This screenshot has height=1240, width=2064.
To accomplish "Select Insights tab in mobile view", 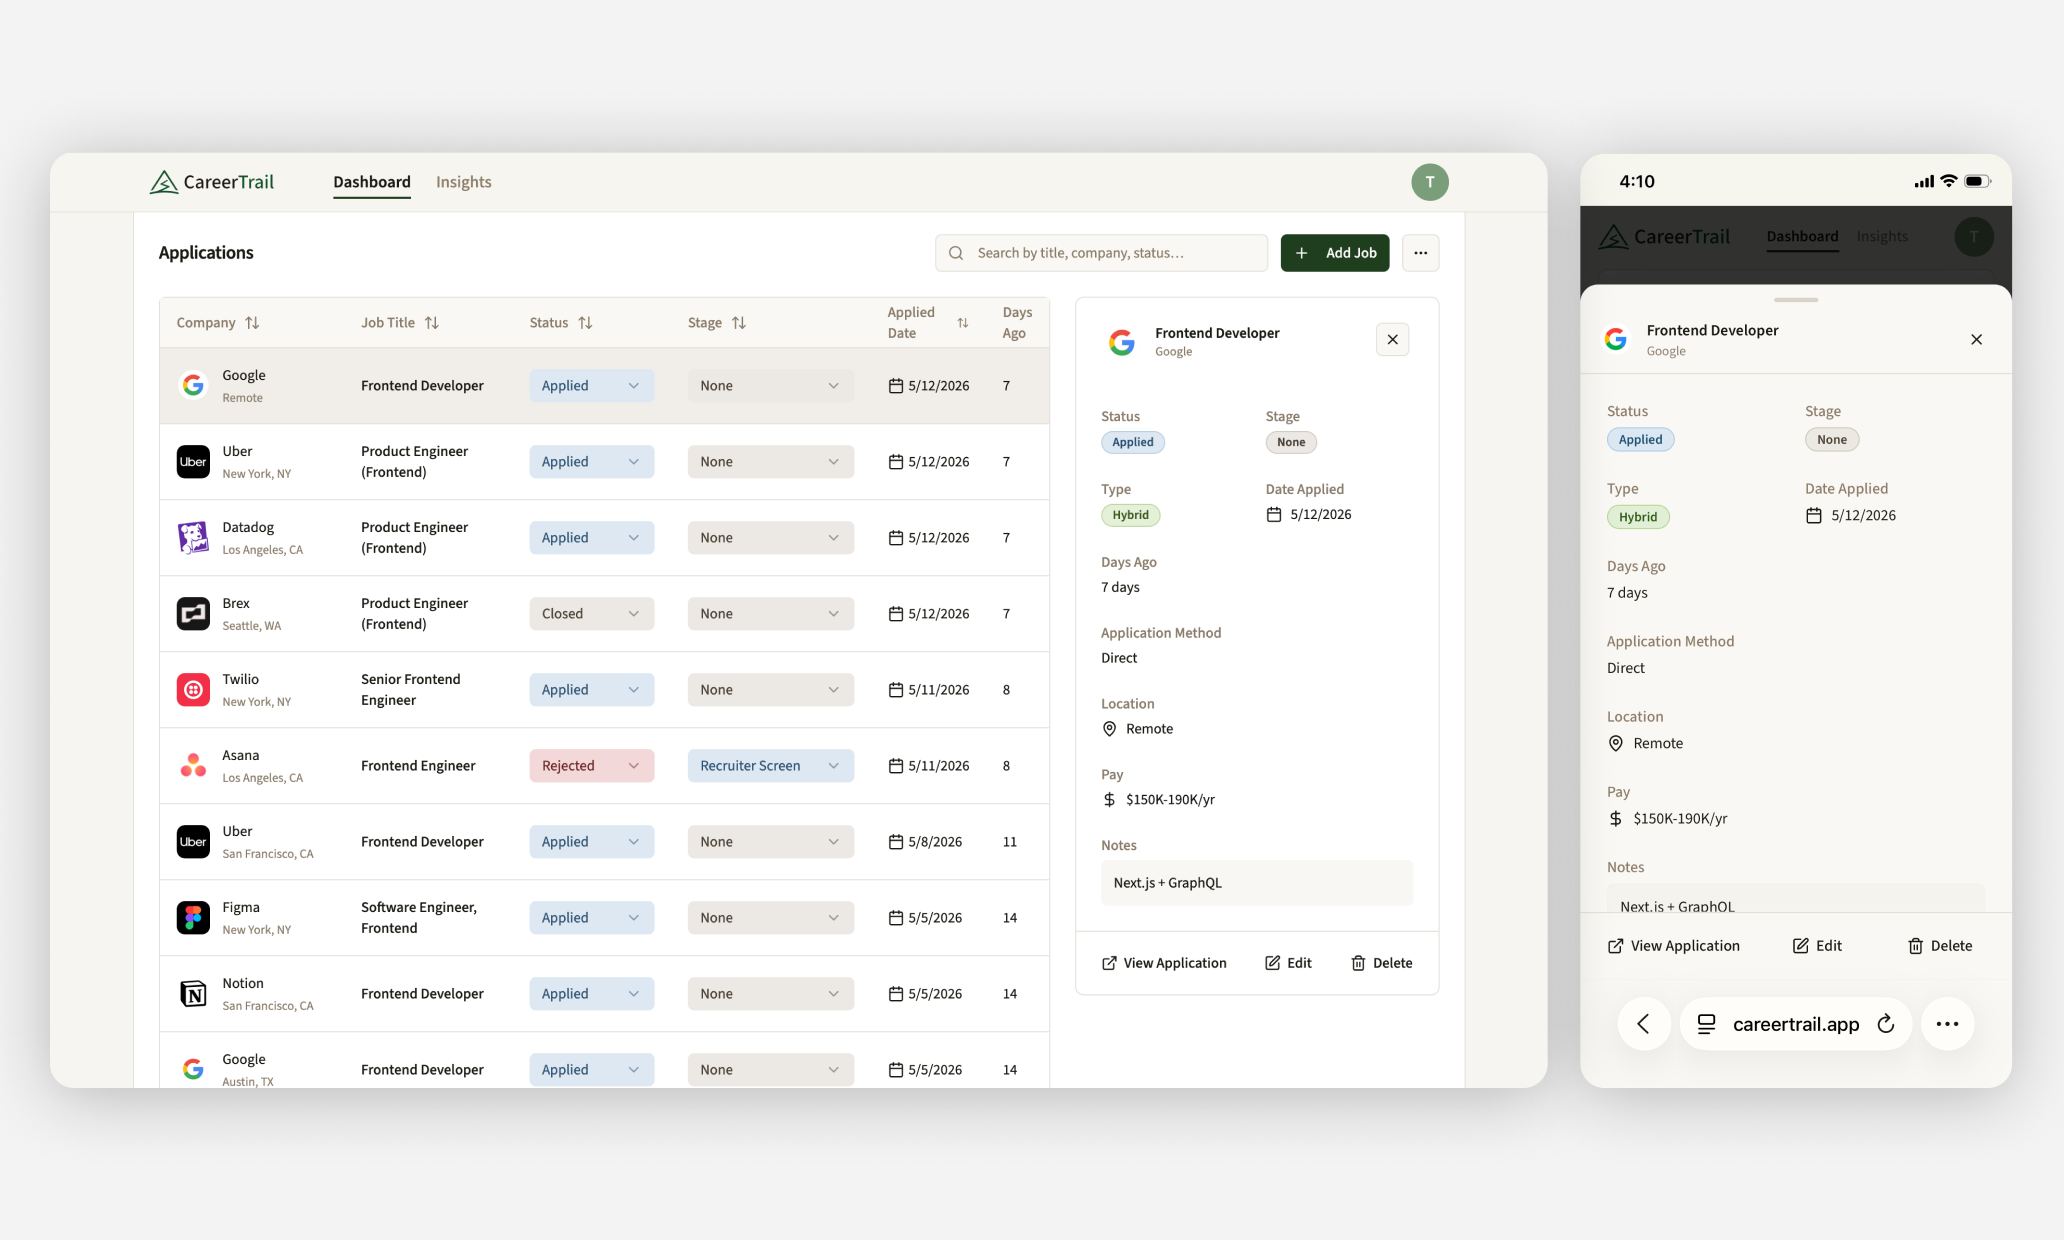I will click(x=1882, y=237).
